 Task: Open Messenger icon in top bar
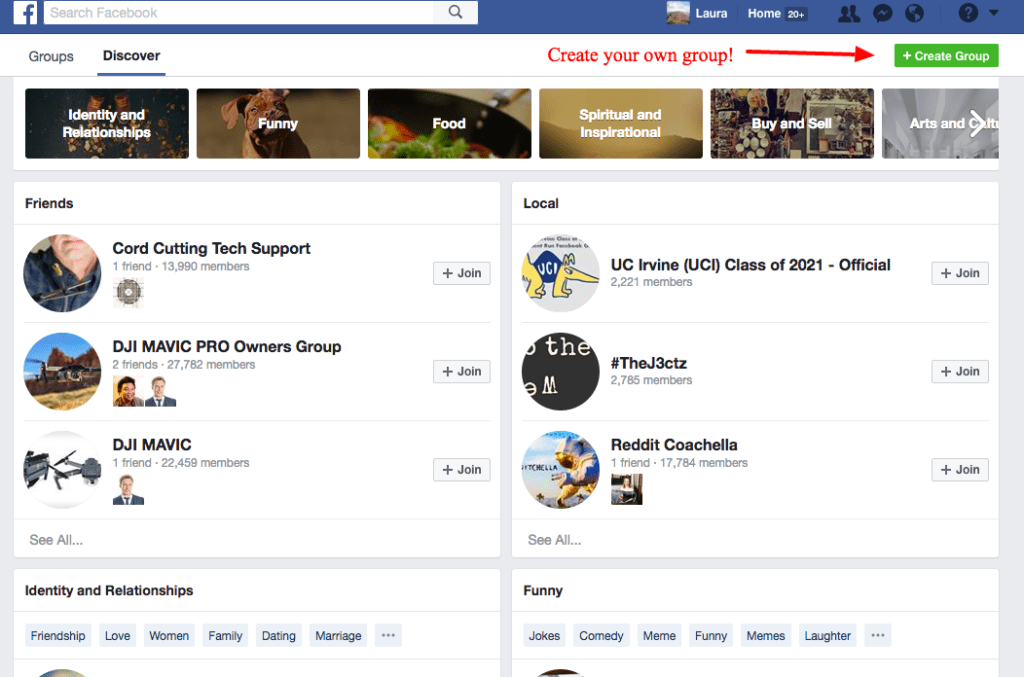[x=882, y=13]
